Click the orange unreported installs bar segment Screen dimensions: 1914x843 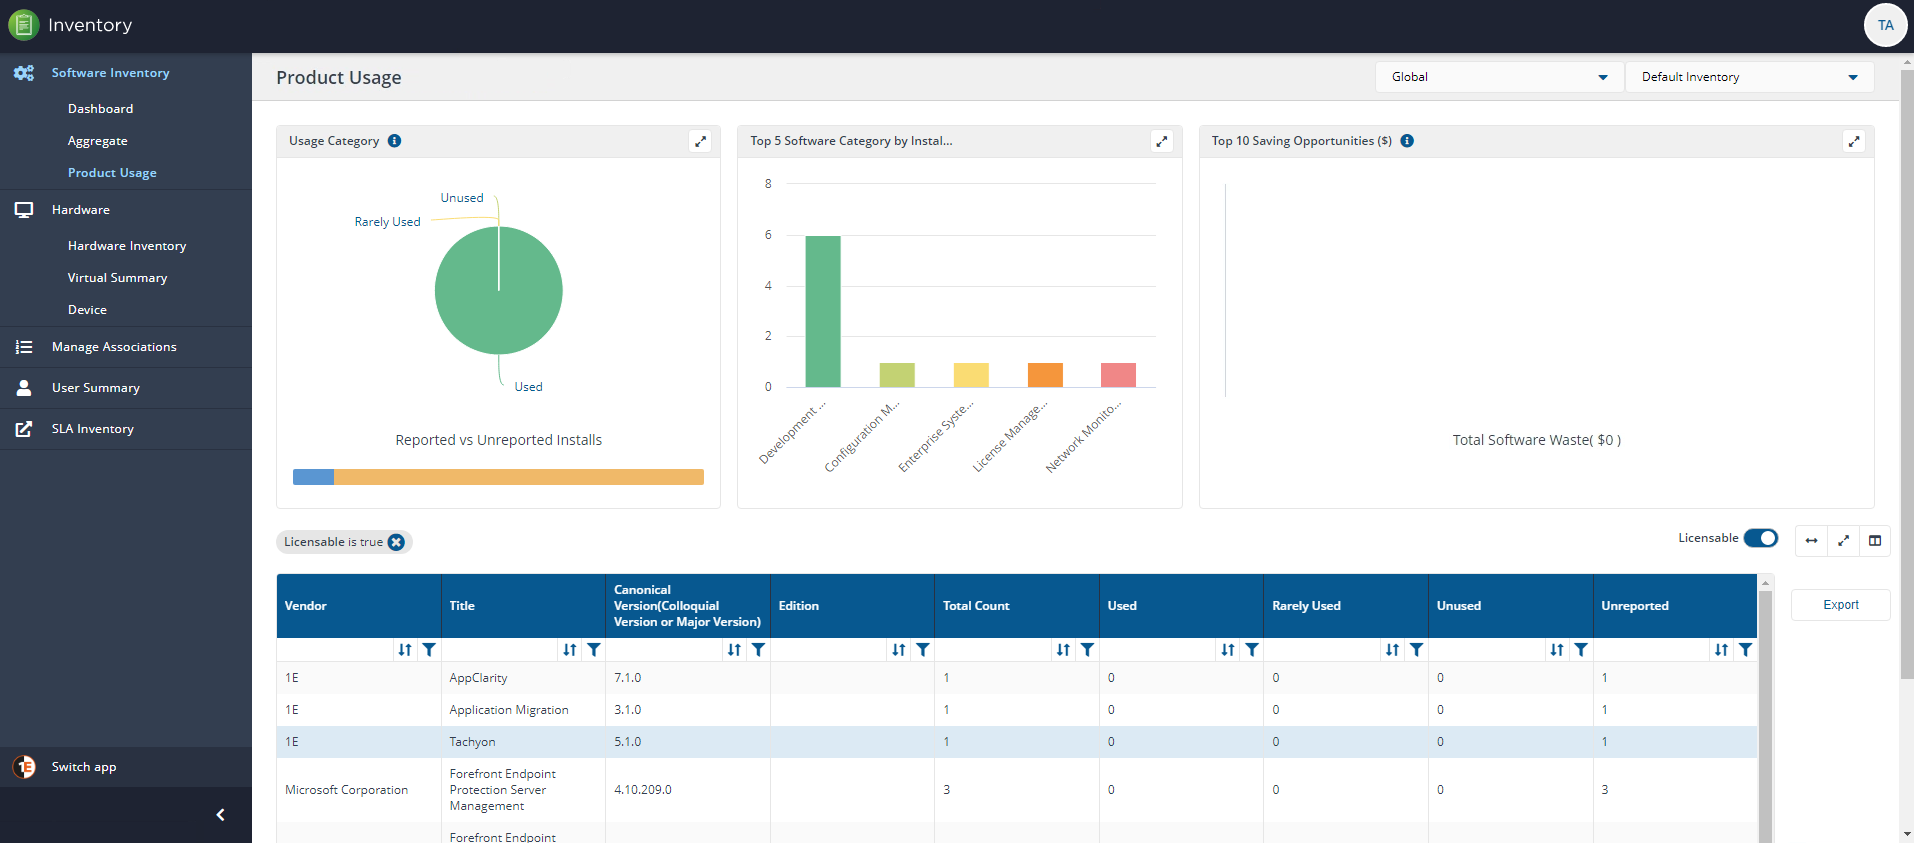tap(519, 477)
